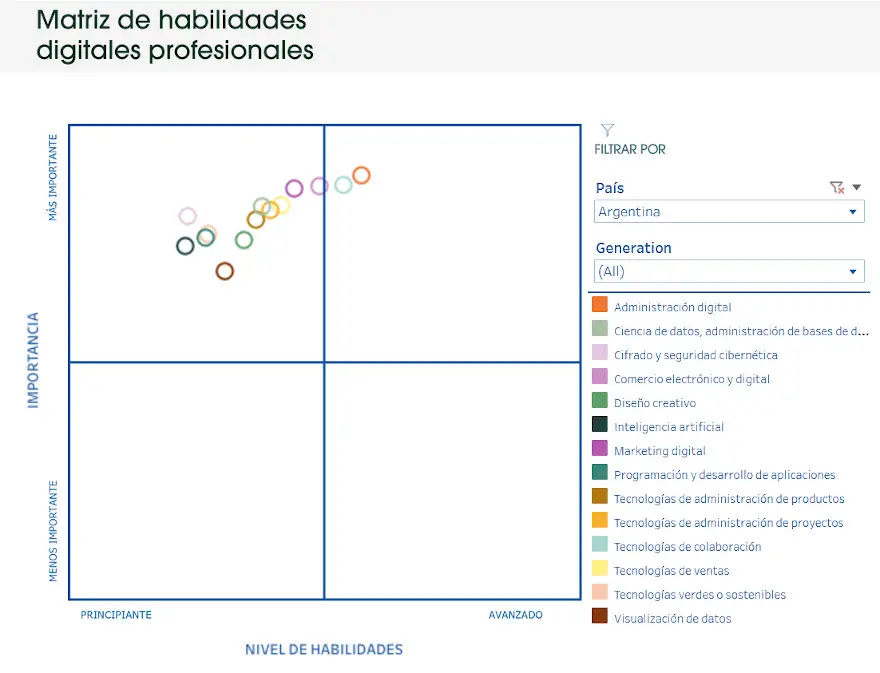This screenshot has height=673, width=880.
Task: Select Cifrado y seguridad cibernética legend entry
Action: (695, 355)
